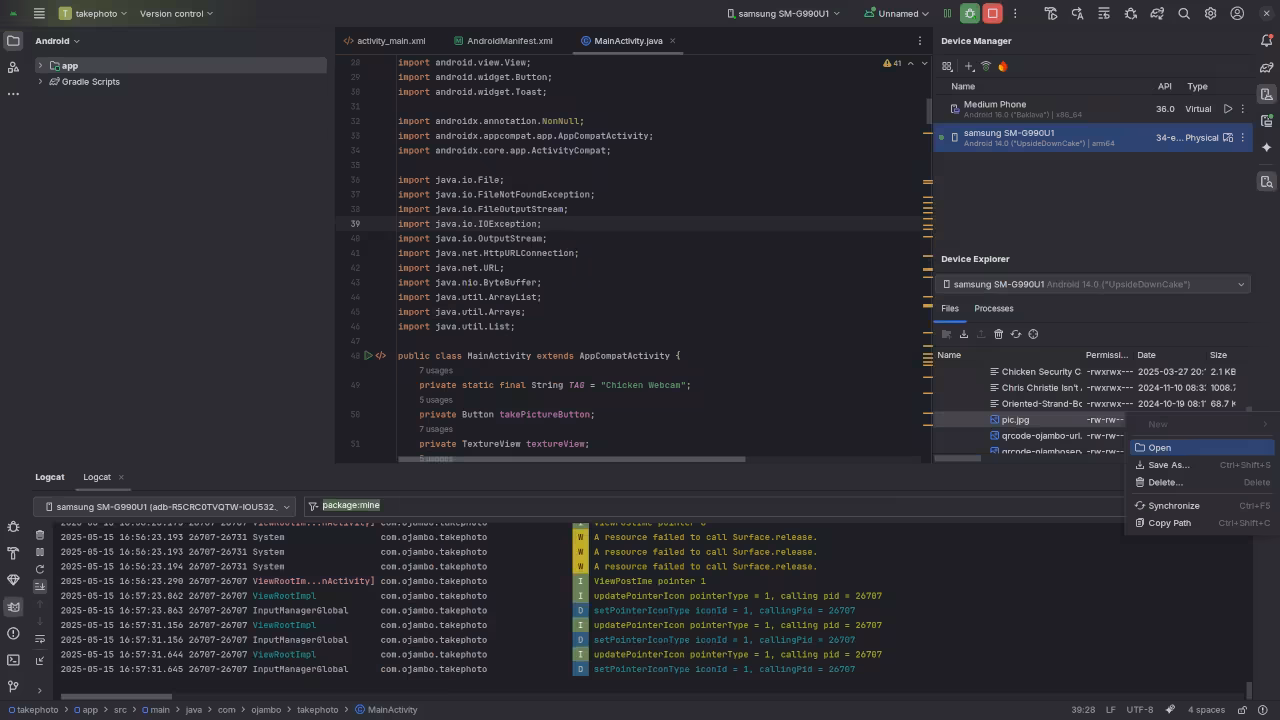Open the Project tool window
The width and height of the screenshot is (1280, 720).
point(13,41)
